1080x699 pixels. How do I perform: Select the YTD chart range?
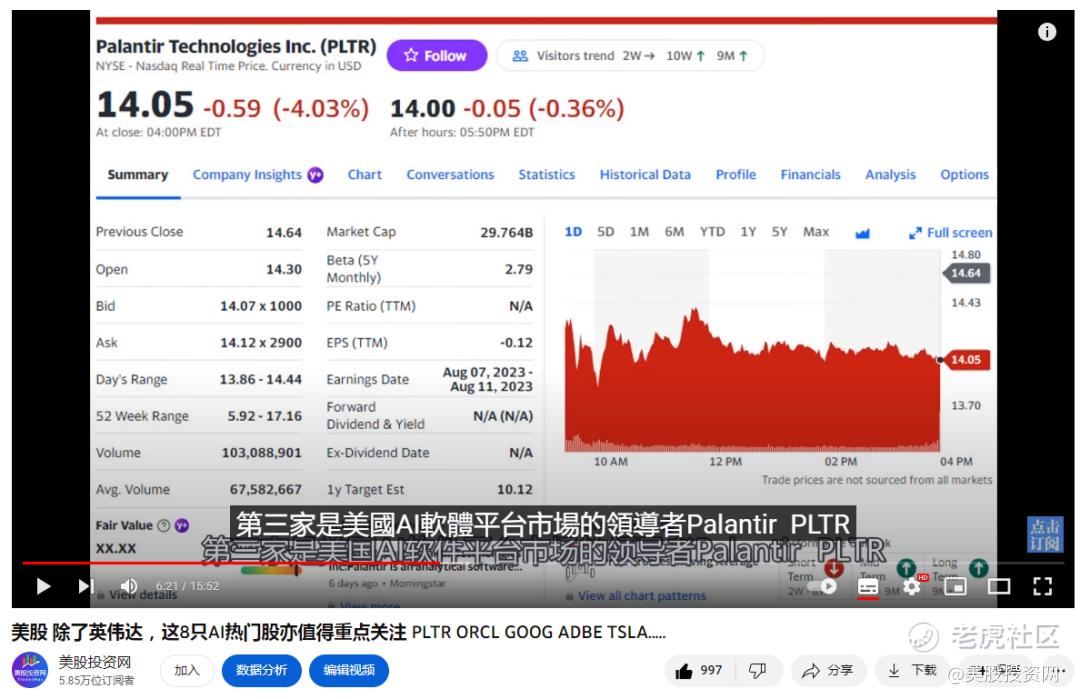tap(712, 232)
